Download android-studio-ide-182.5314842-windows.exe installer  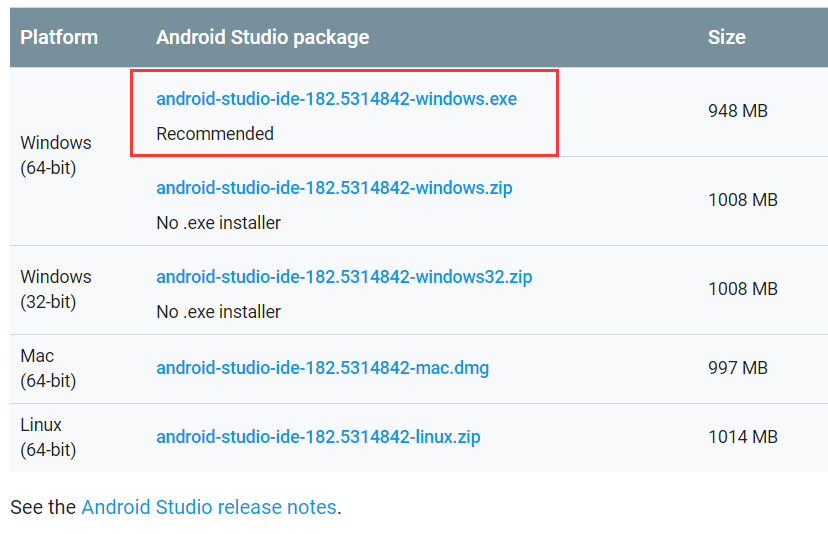pos(336,99)
